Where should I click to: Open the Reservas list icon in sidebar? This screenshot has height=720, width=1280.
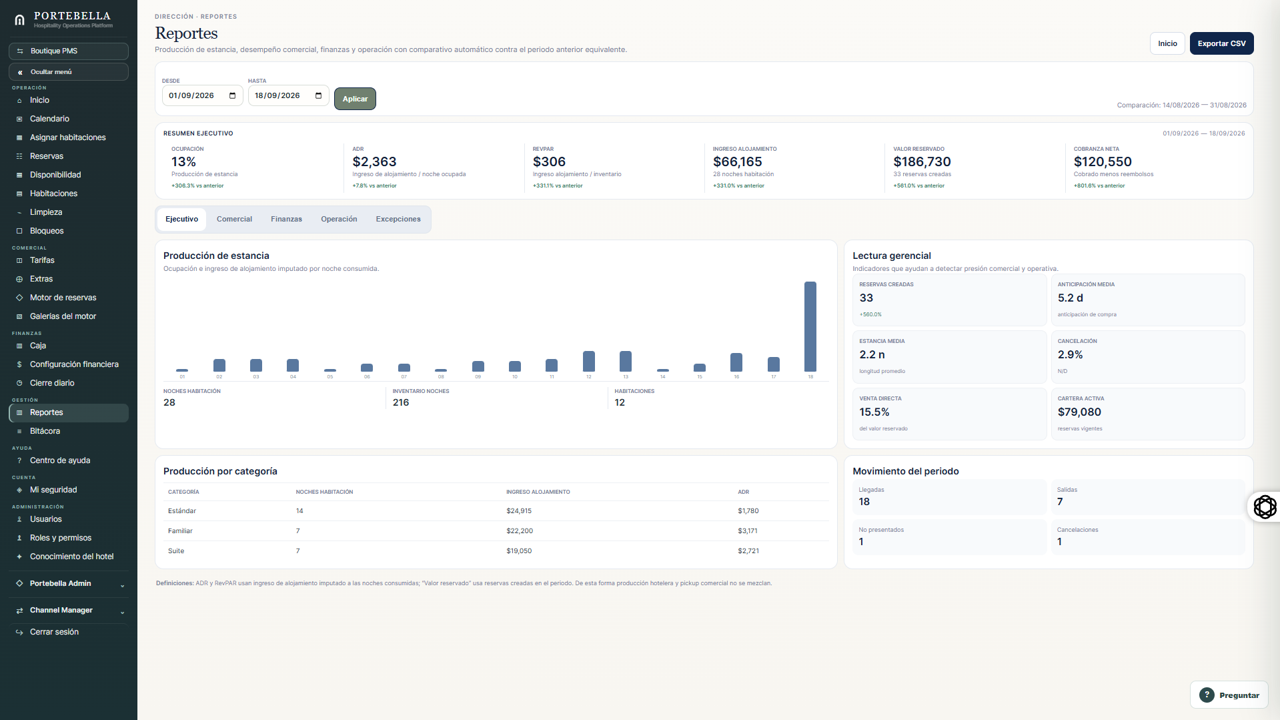(19, 156)
